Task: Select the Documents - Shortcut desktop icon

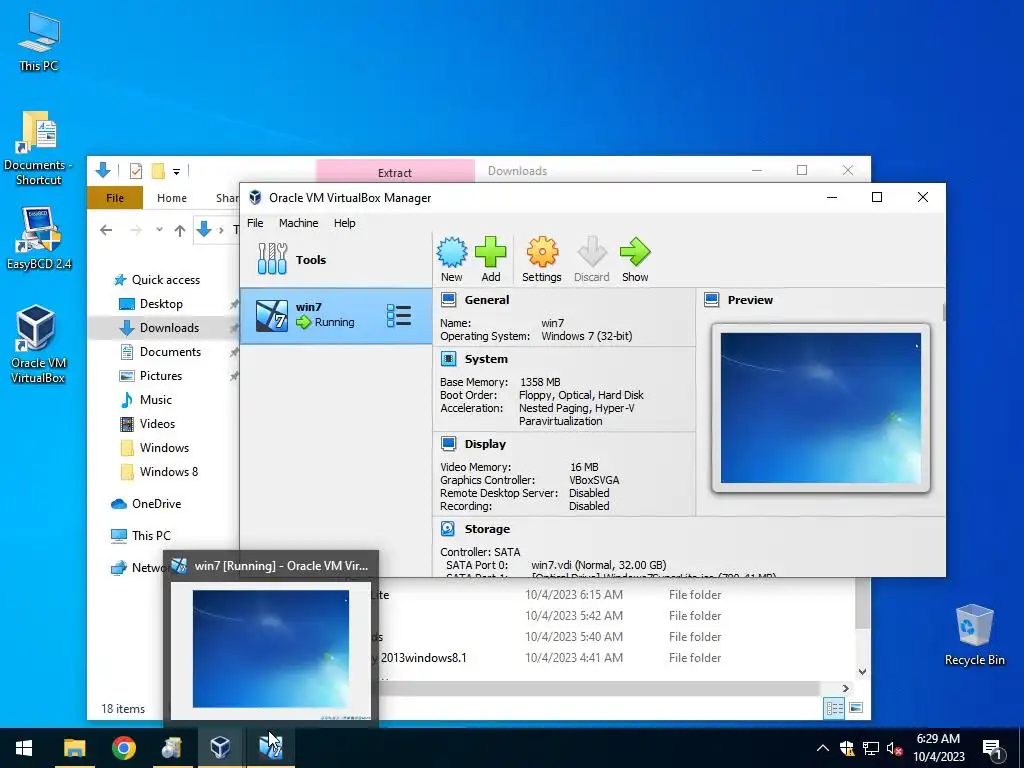Action: 39,149
